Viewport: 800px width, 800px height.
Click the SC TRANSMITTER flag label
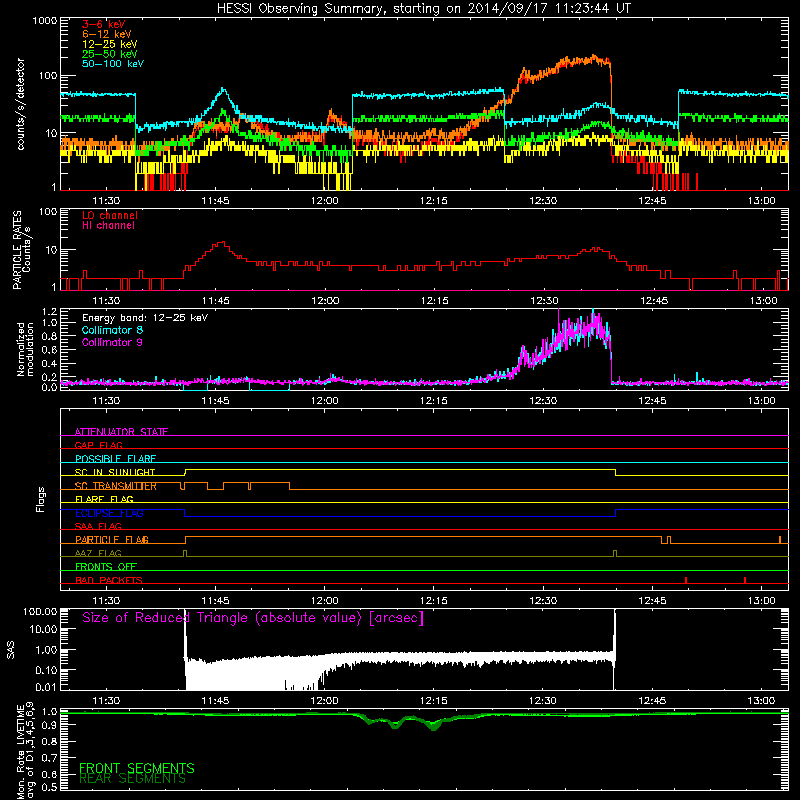coord(116,486)
